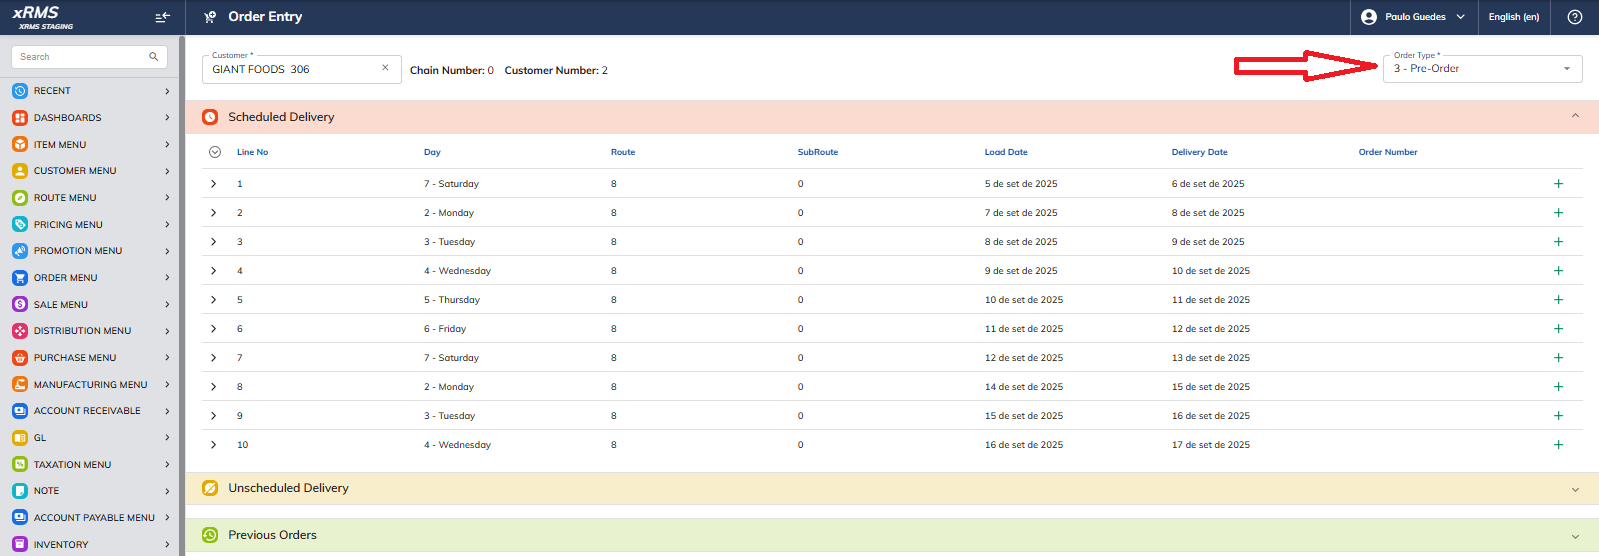This screenshot has width=1599, height=556.
Task: Click the INVENTORY icon
Action: click(20, 544)
